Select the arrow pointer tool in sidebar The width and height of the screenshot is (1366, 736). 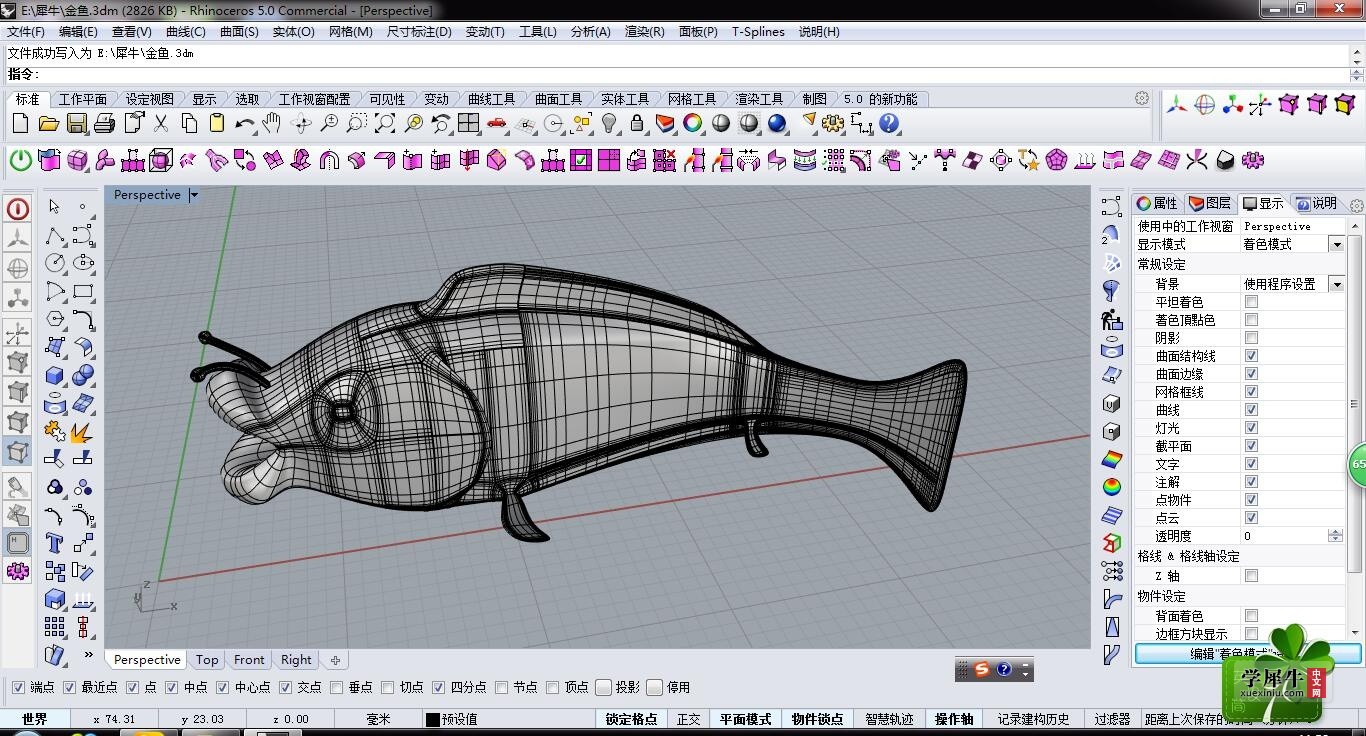pos(54,206)
